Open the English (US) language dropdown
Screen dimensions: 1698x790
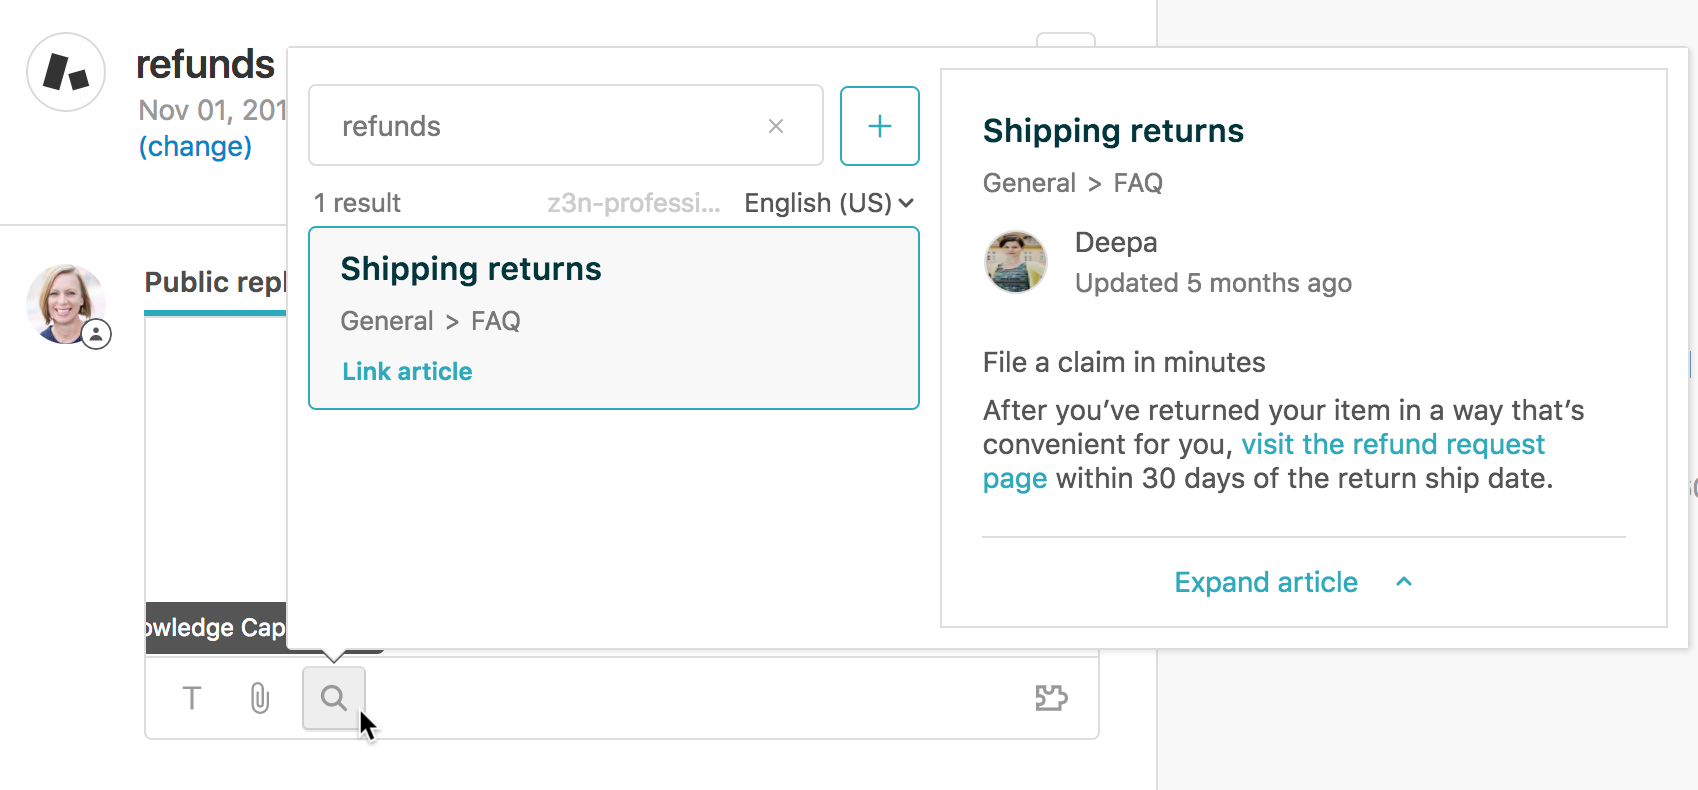[829, 203]
